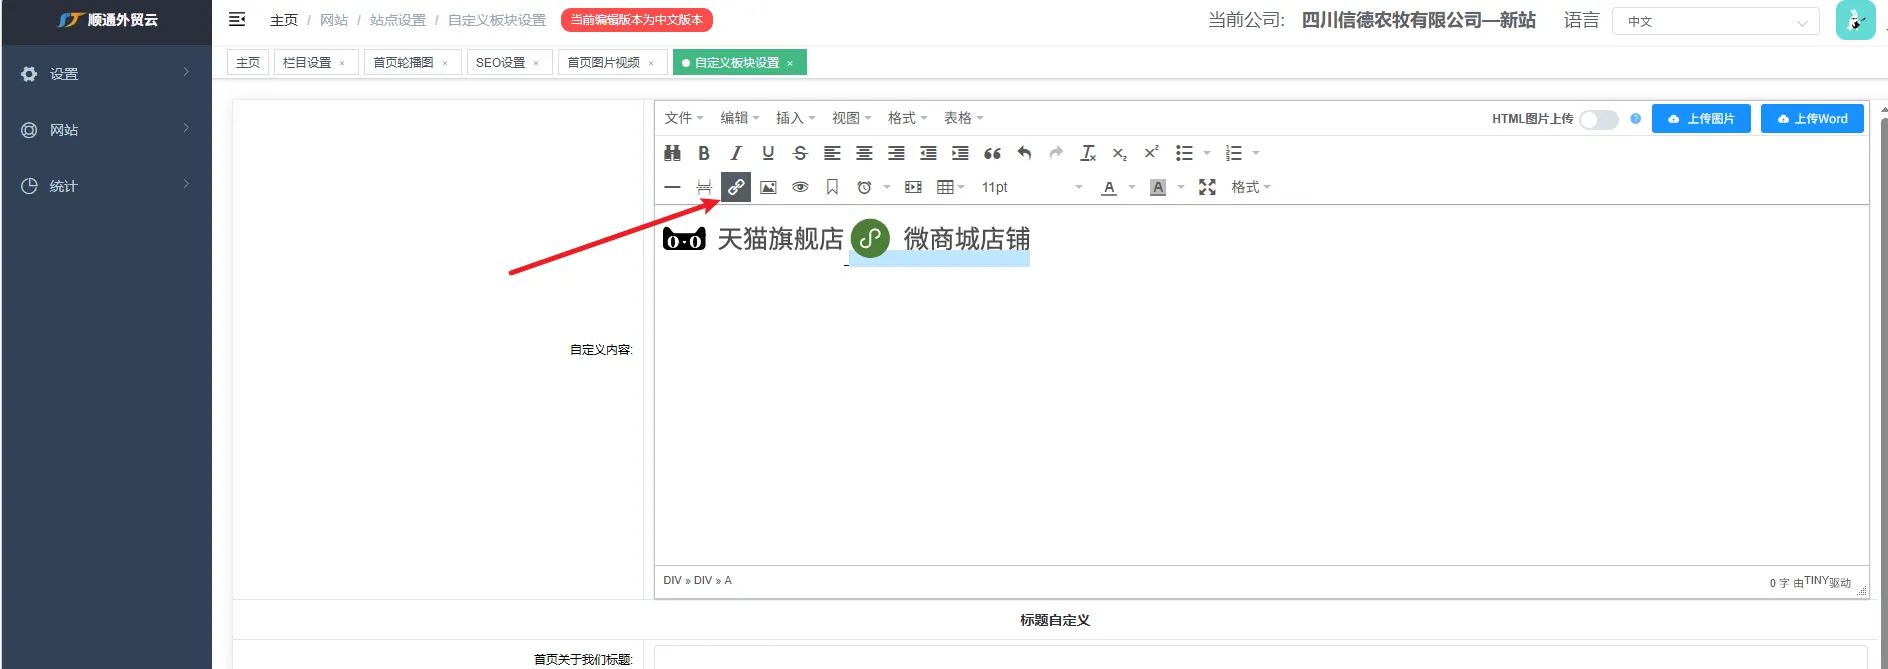Image resolution: width=1888 pixels, height=669 pixels.
Task: Increase indent of the paragraph
Action: point(960,153)
